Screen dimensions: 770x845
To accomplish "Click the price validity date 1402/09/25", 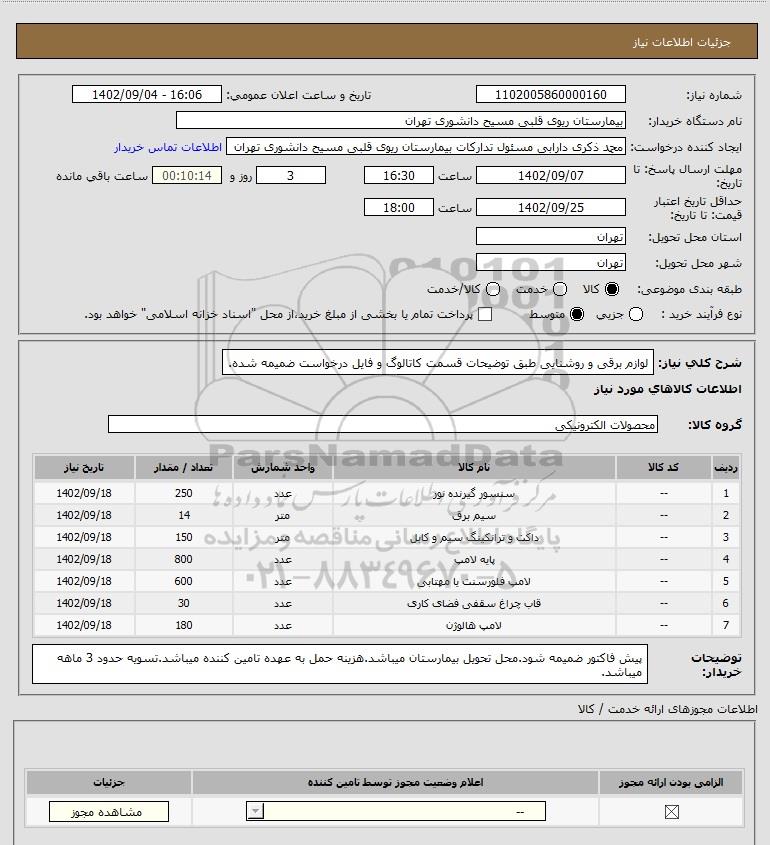I will 551,207.
